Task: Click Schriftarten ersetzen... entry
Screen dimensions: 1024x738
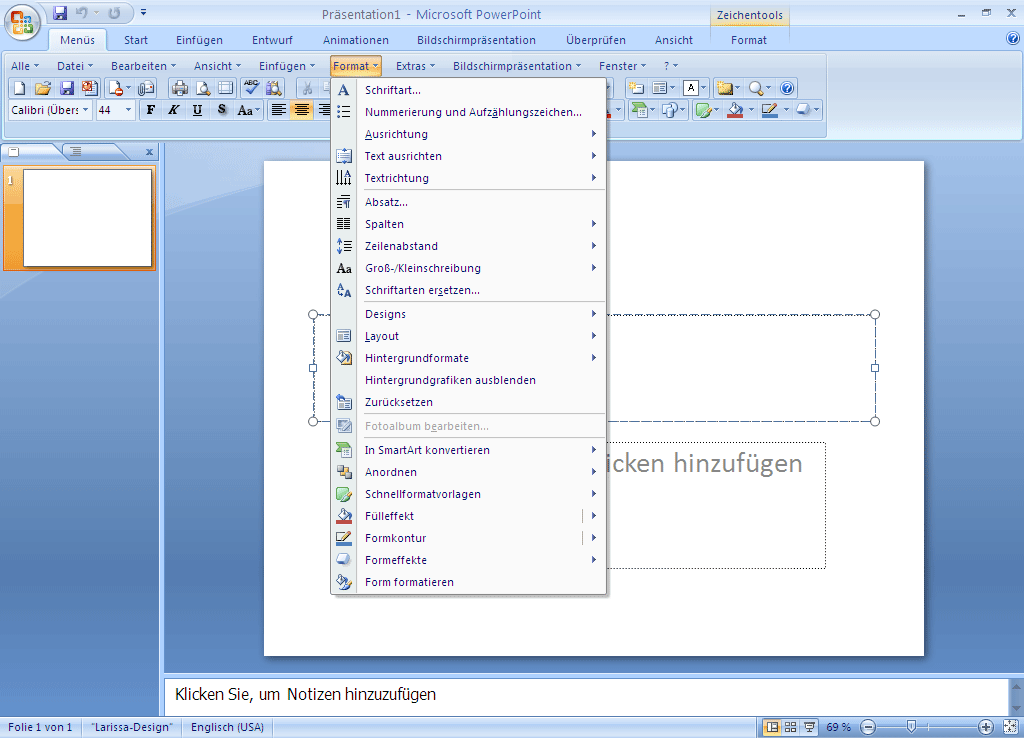Action: click(469, 290)
